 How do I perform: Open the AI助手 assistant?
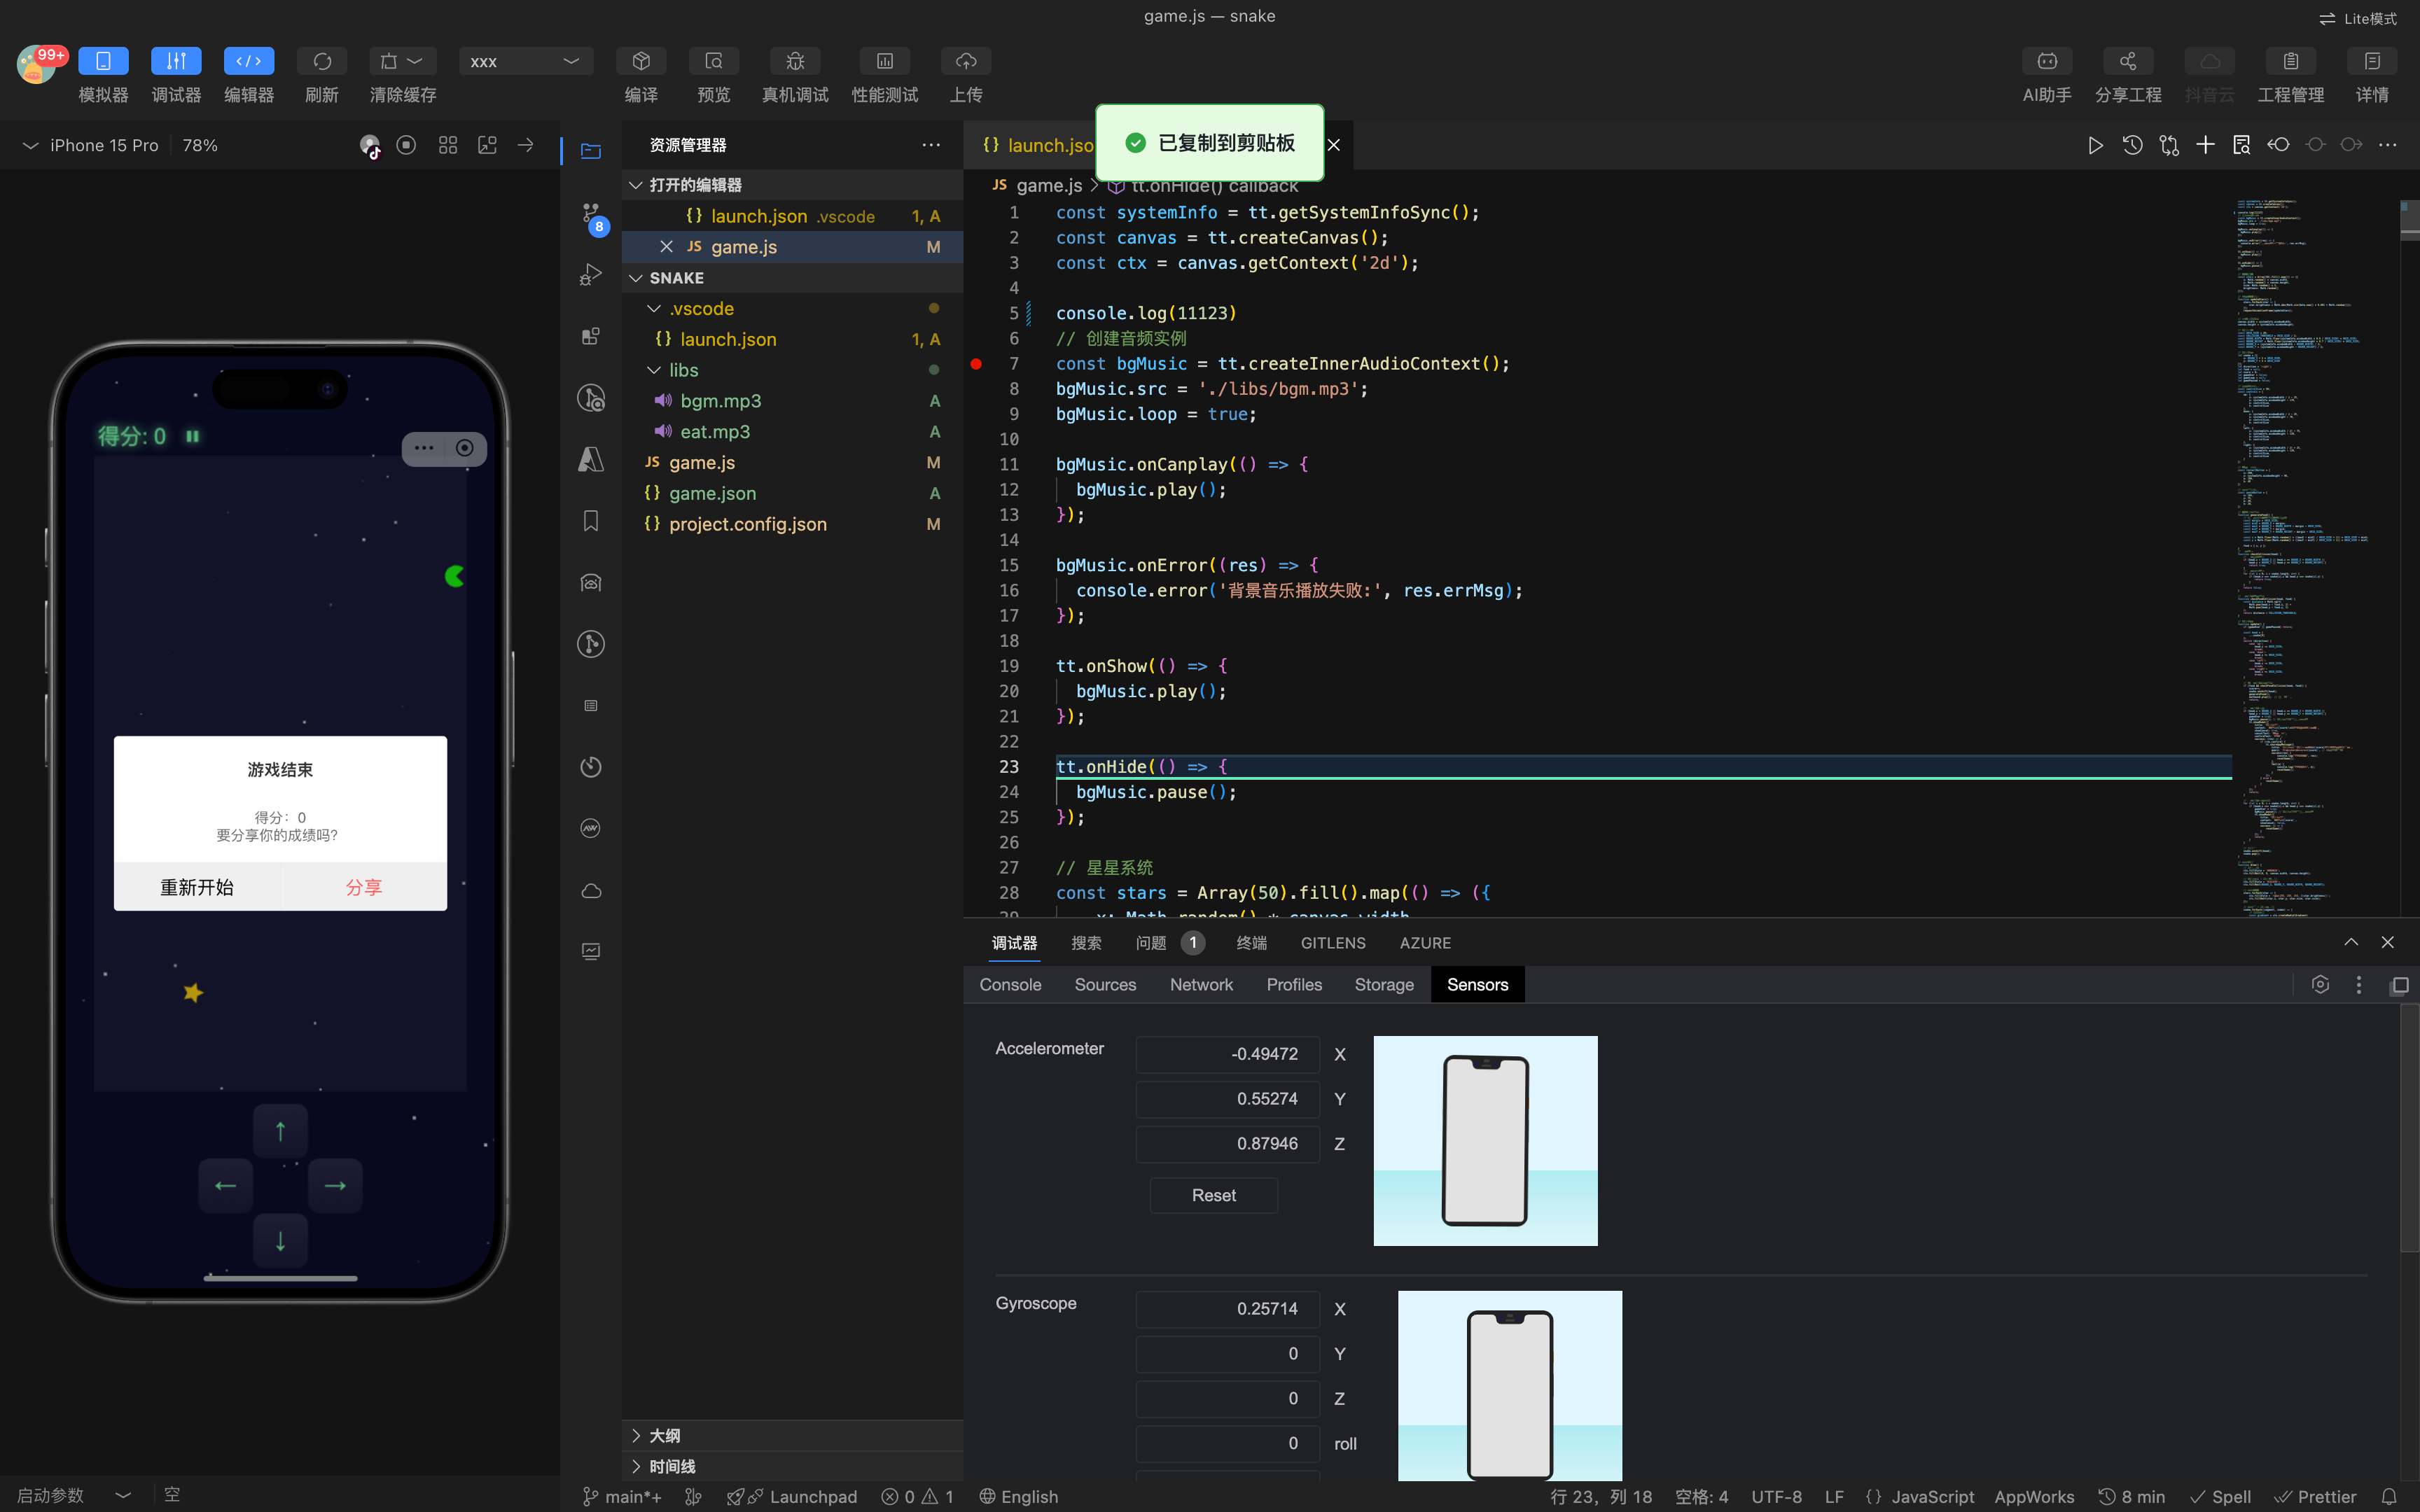pyautogui.click(x=2046, y=61)
